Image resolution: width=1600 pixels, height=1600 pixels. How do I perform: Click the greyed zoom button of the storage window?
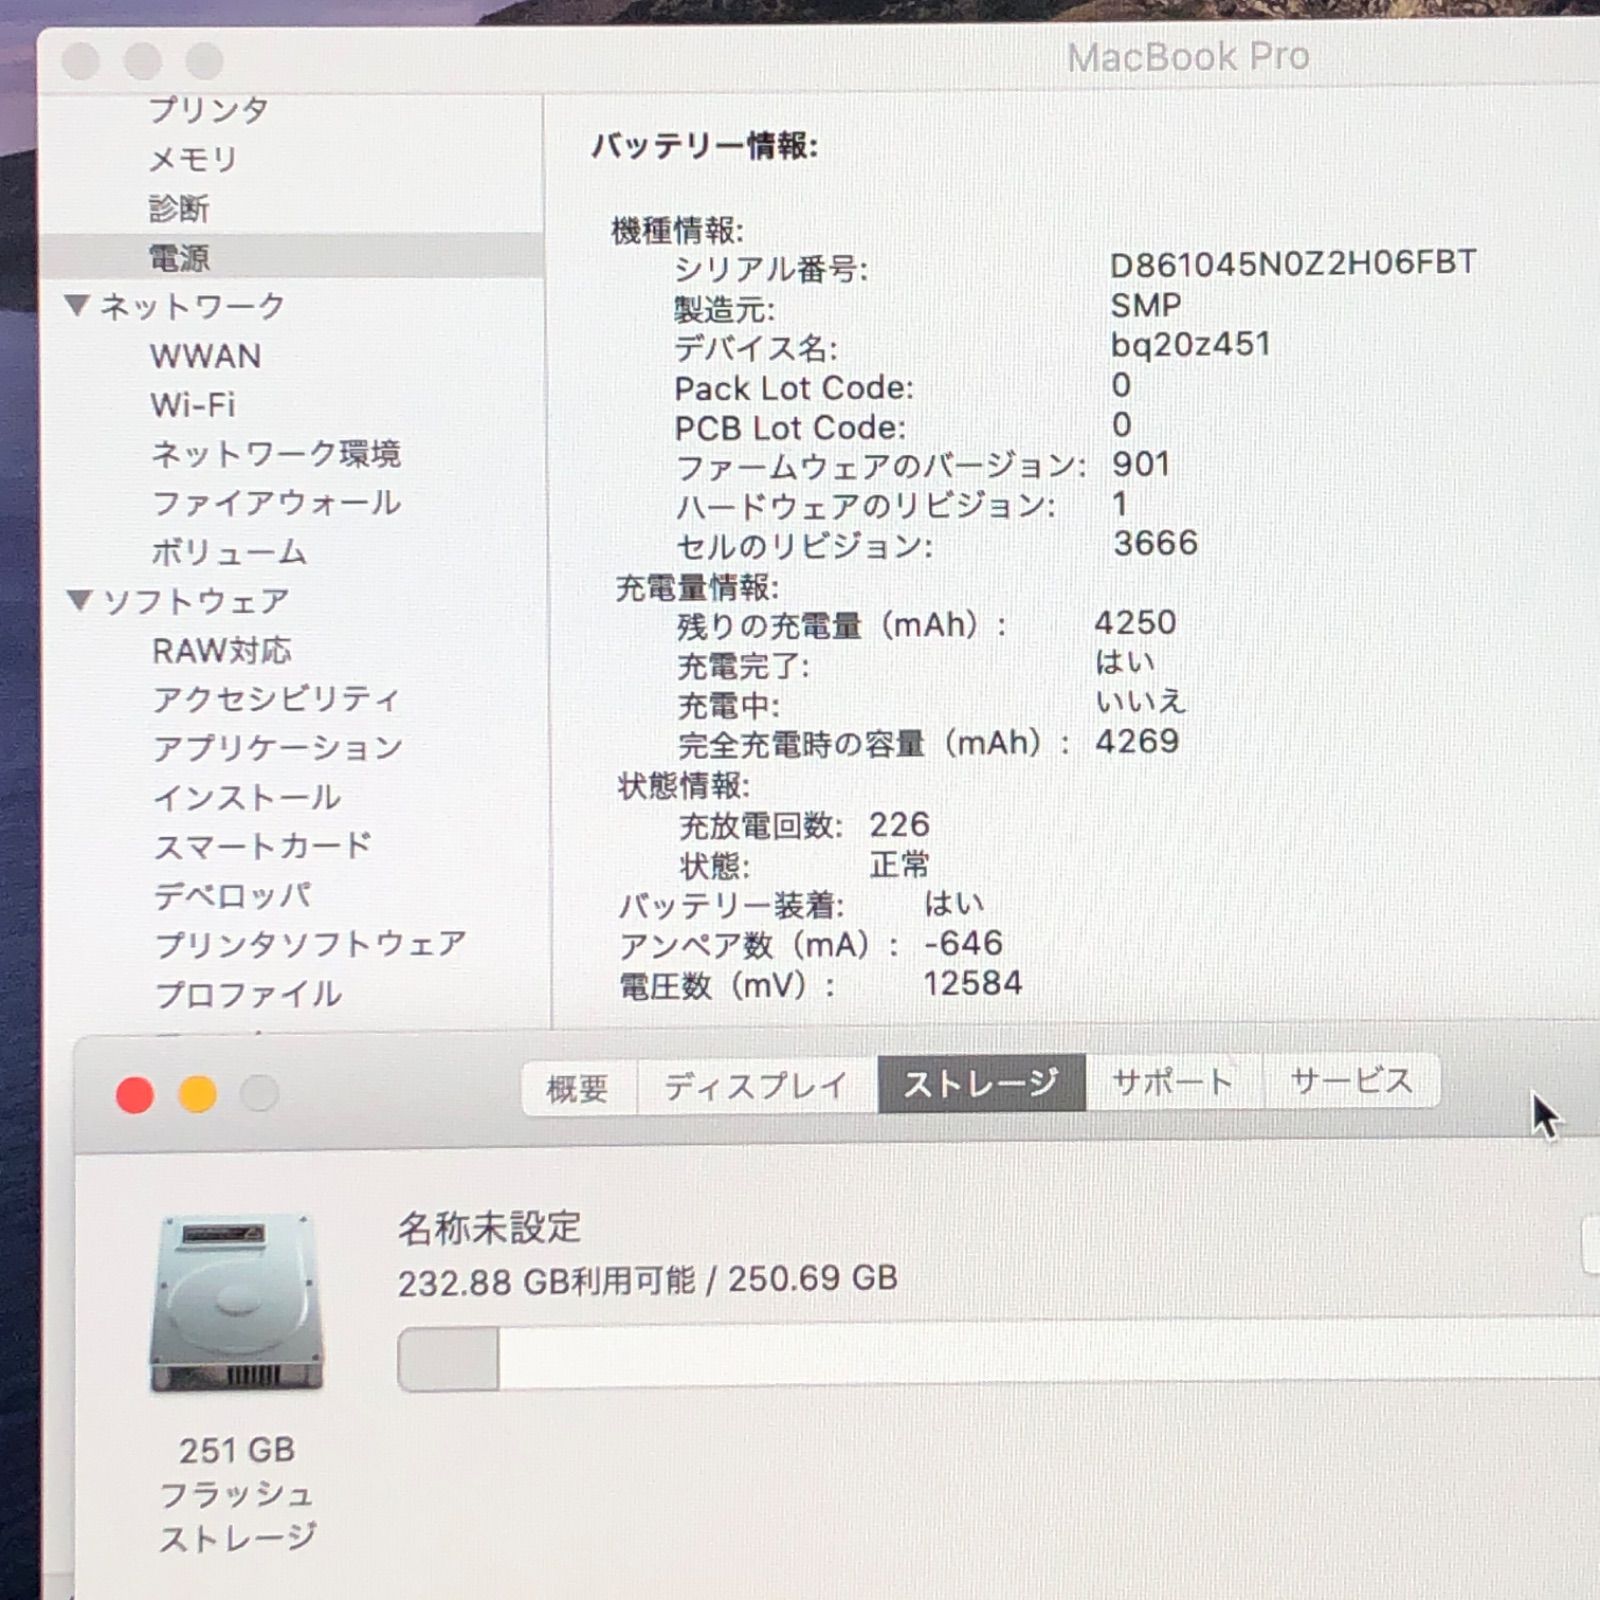click(259, 1093)
